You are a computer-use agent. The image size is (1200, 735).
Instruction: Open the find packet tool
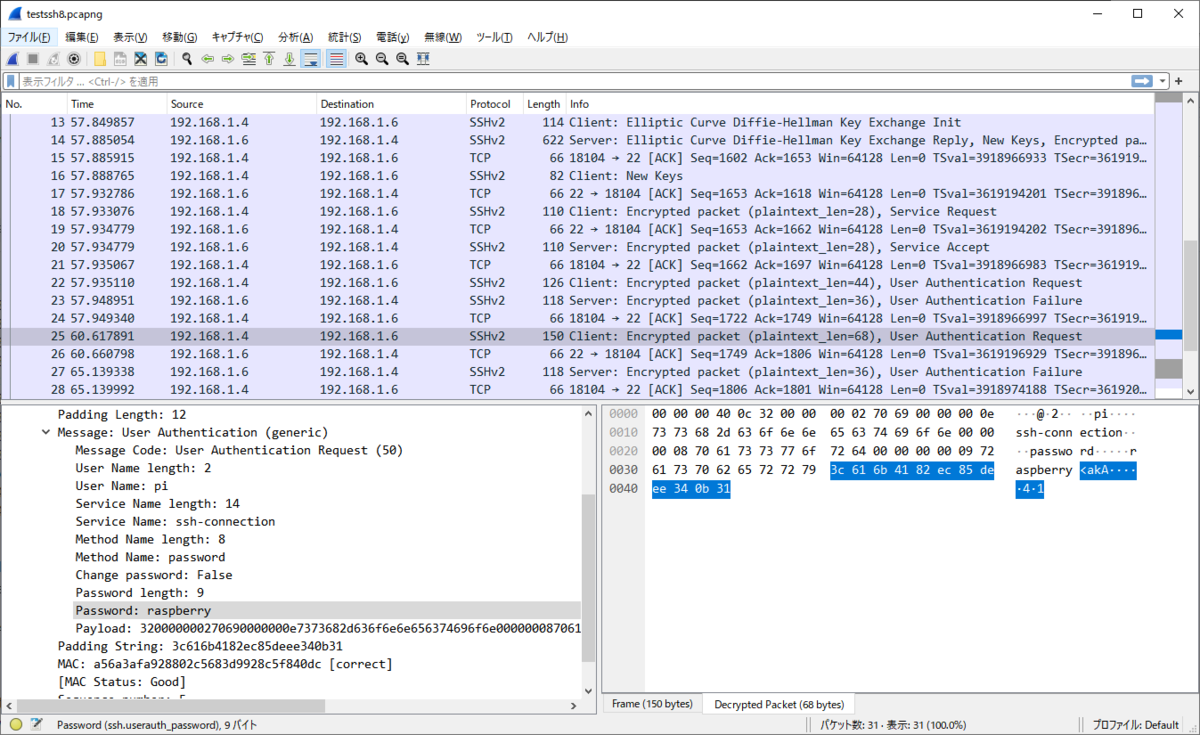pyautogui.click(x=188, y=58)
